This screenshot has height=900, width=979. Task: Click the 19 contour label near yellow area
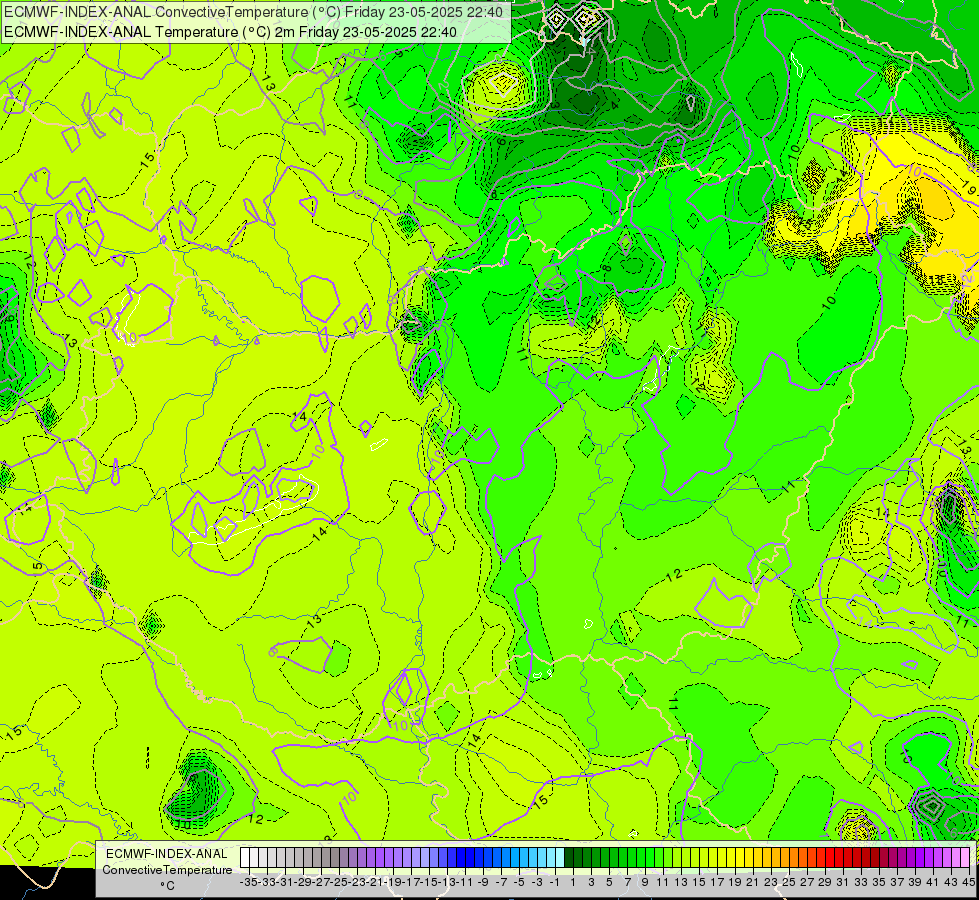(969, 186)
